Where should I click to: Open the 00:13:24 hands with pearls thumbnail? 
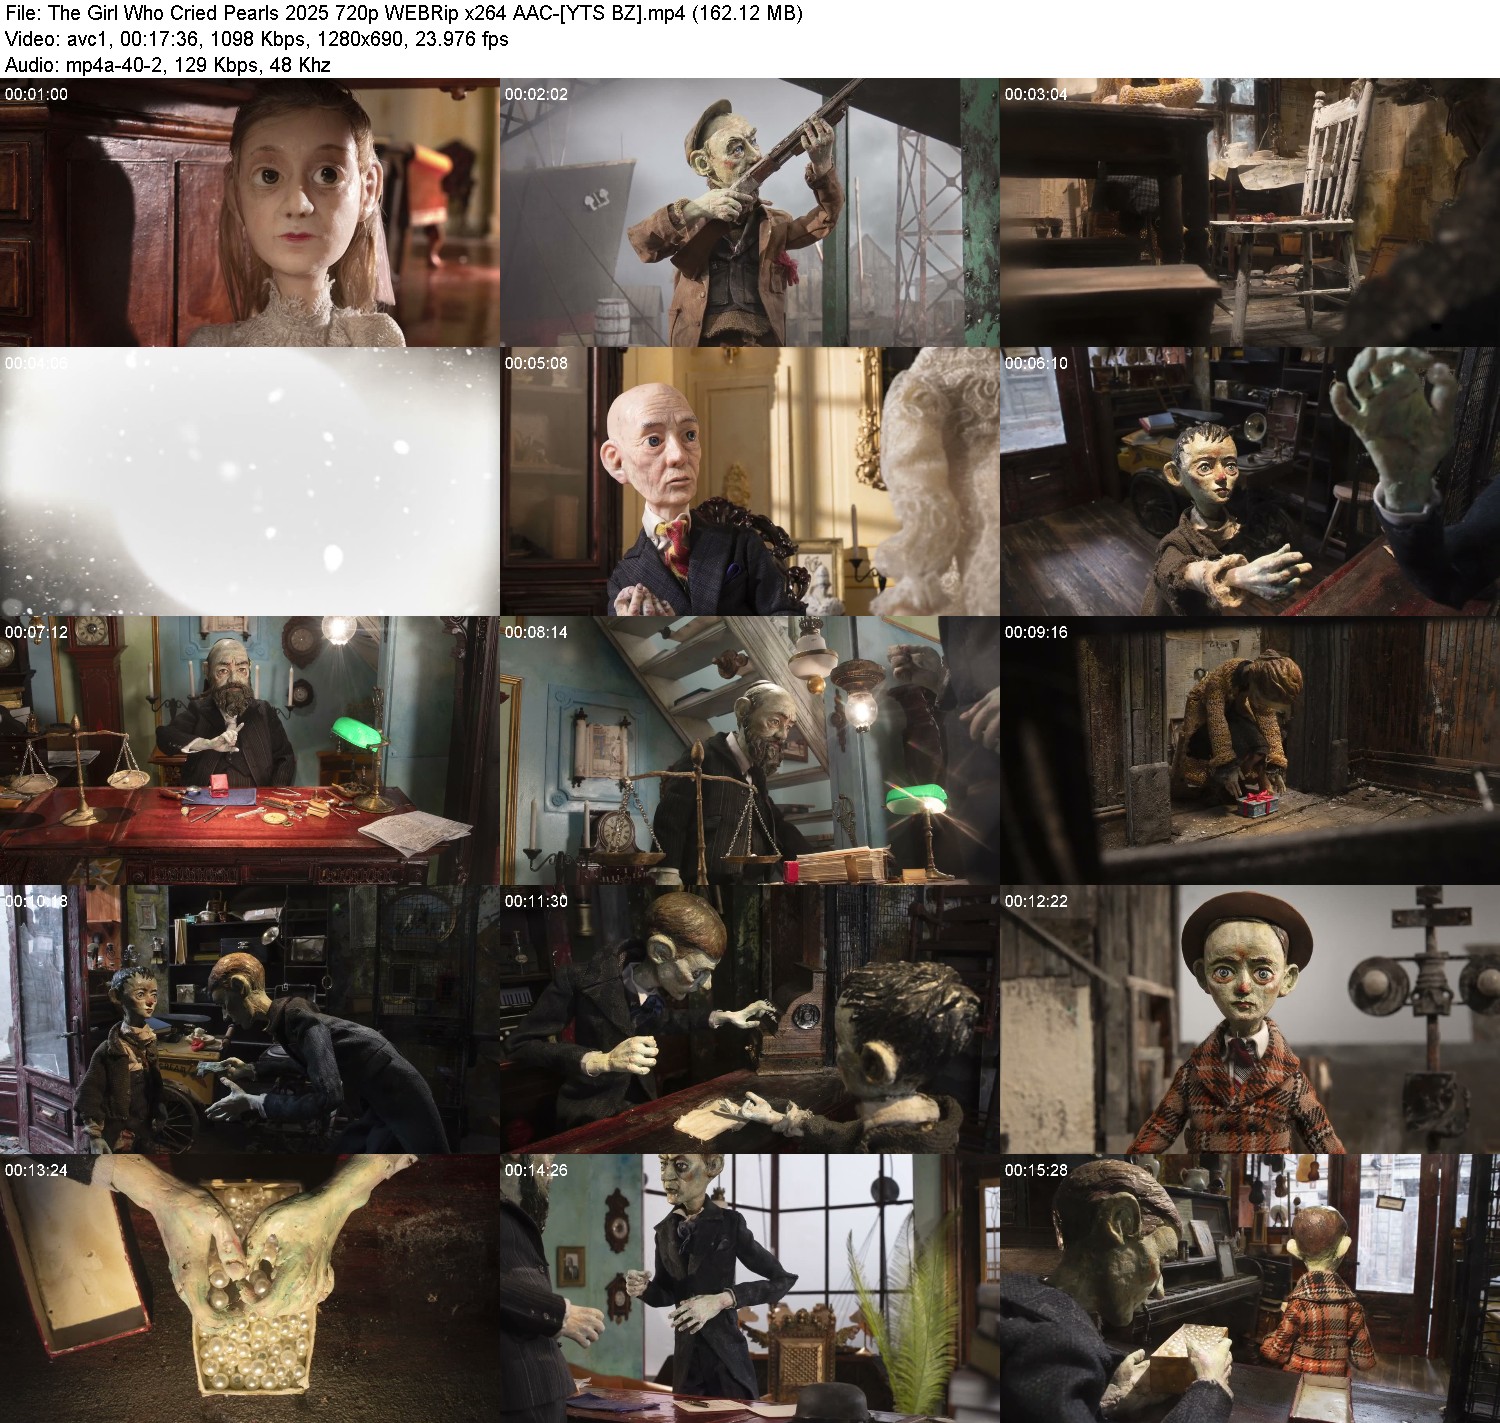pos(250,1289)
